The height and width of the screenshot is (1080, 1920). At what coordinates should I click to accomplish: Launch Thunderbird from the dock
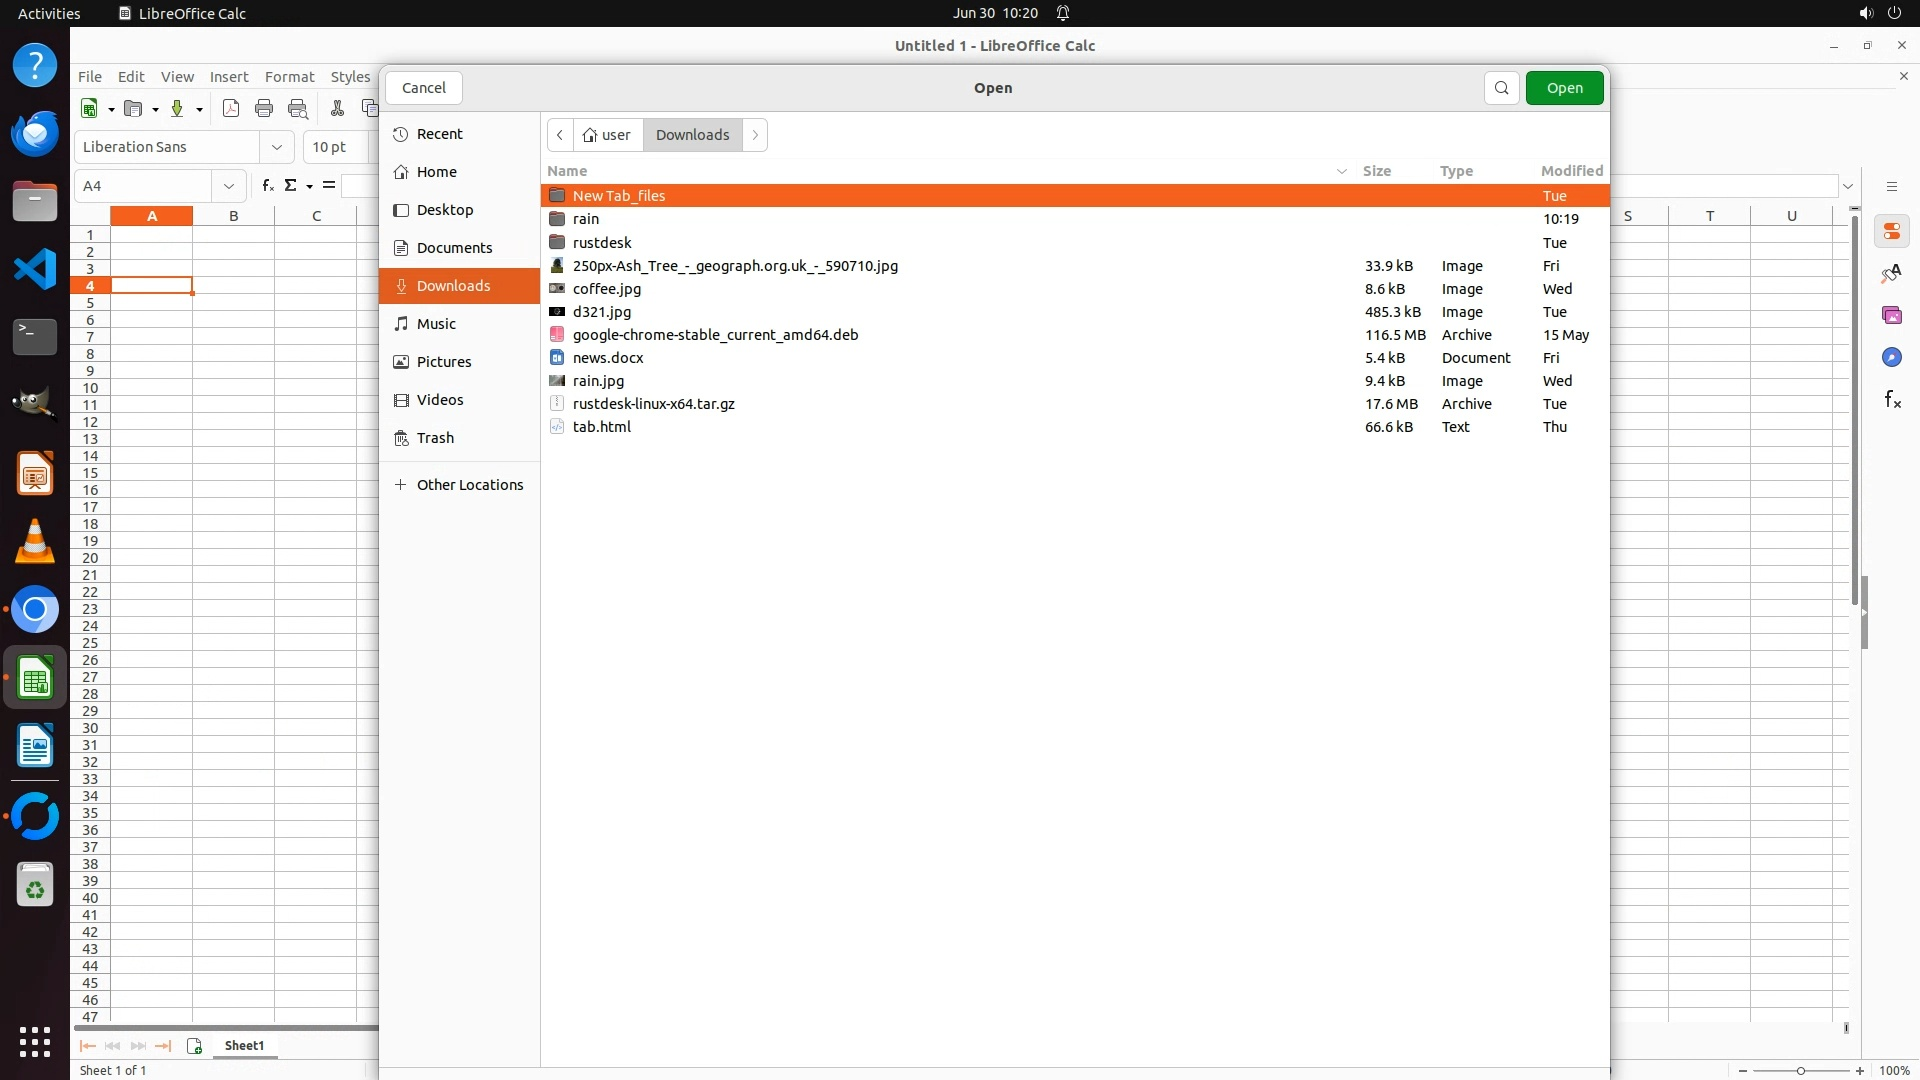[35, 133]
